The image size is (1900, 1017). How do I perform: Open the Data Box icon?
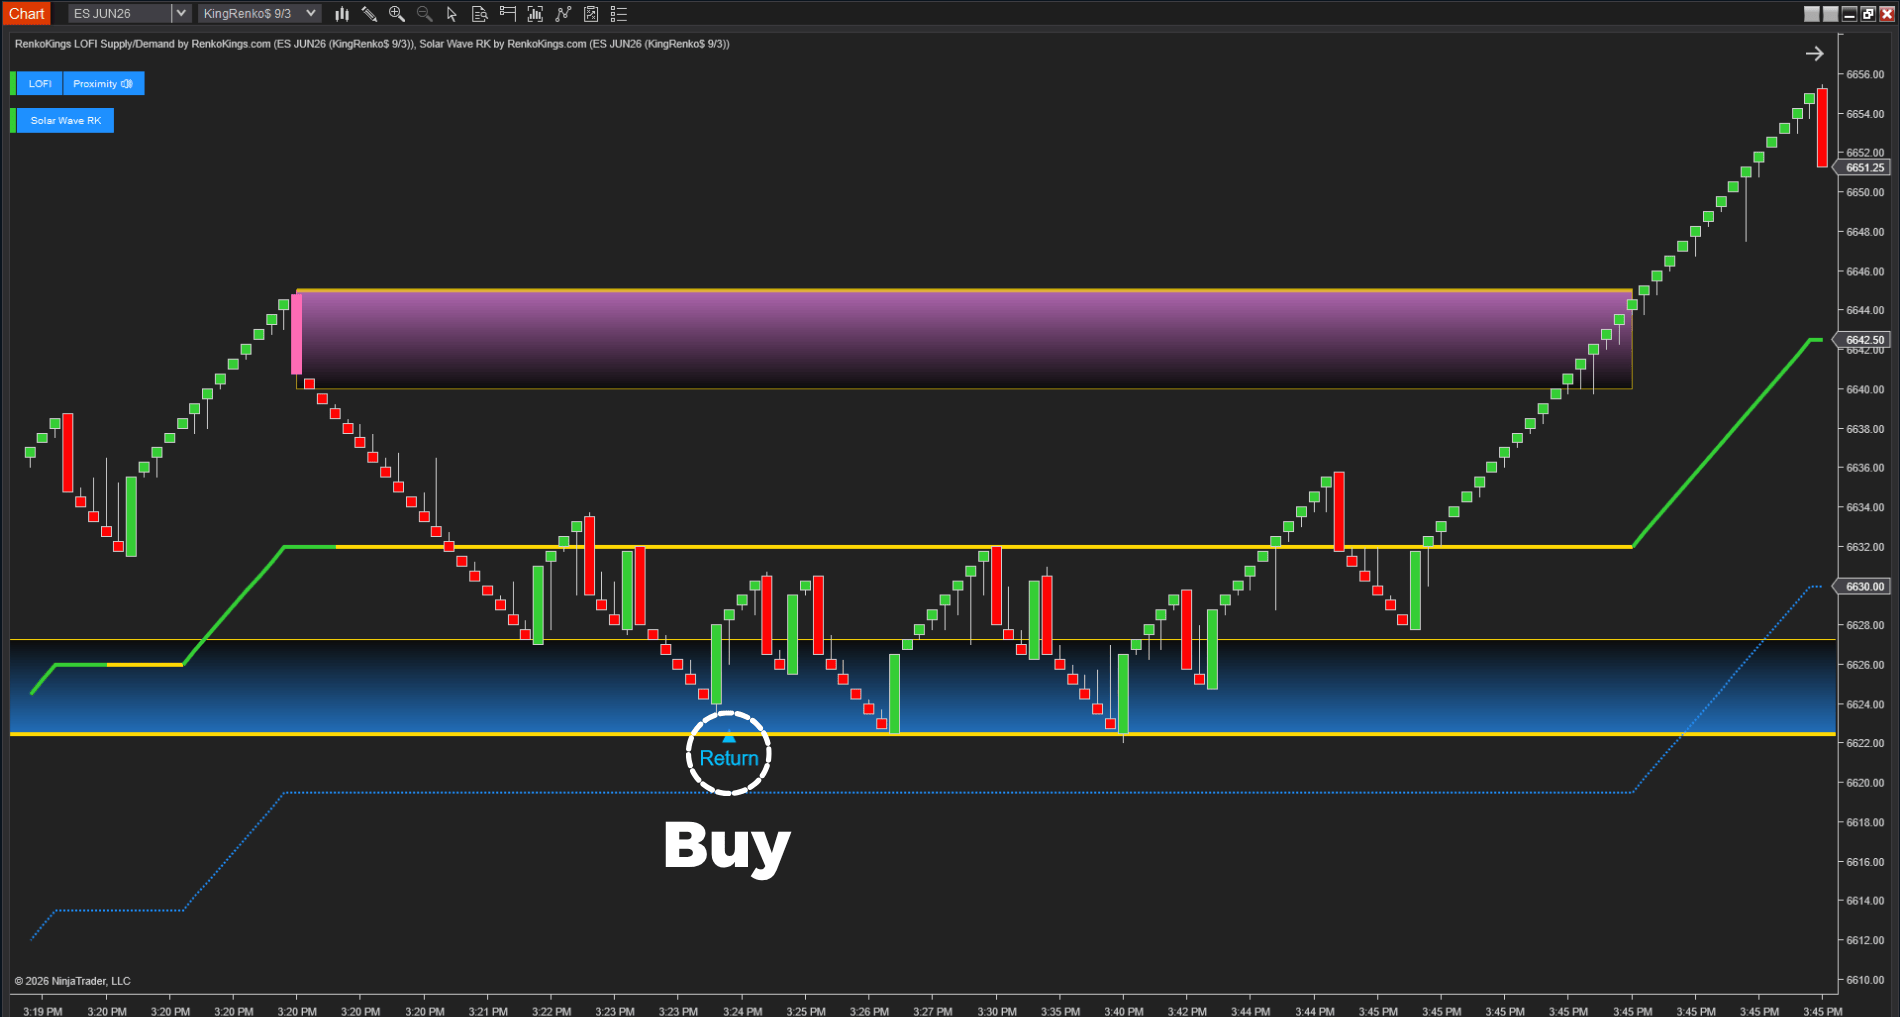480,14
